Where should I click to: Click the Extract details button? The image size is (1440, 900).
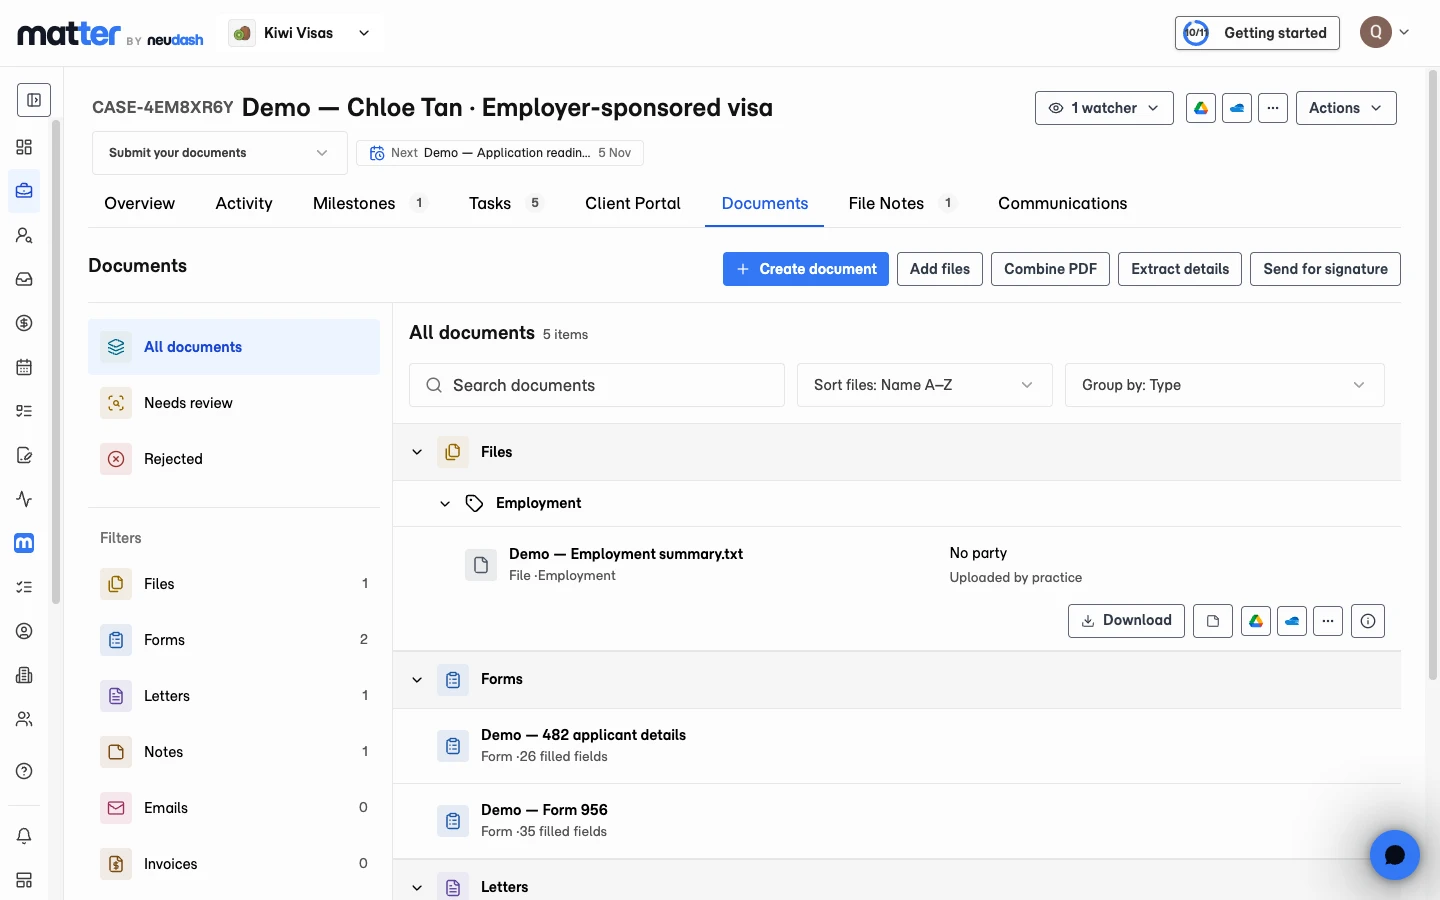[1180, 269]
